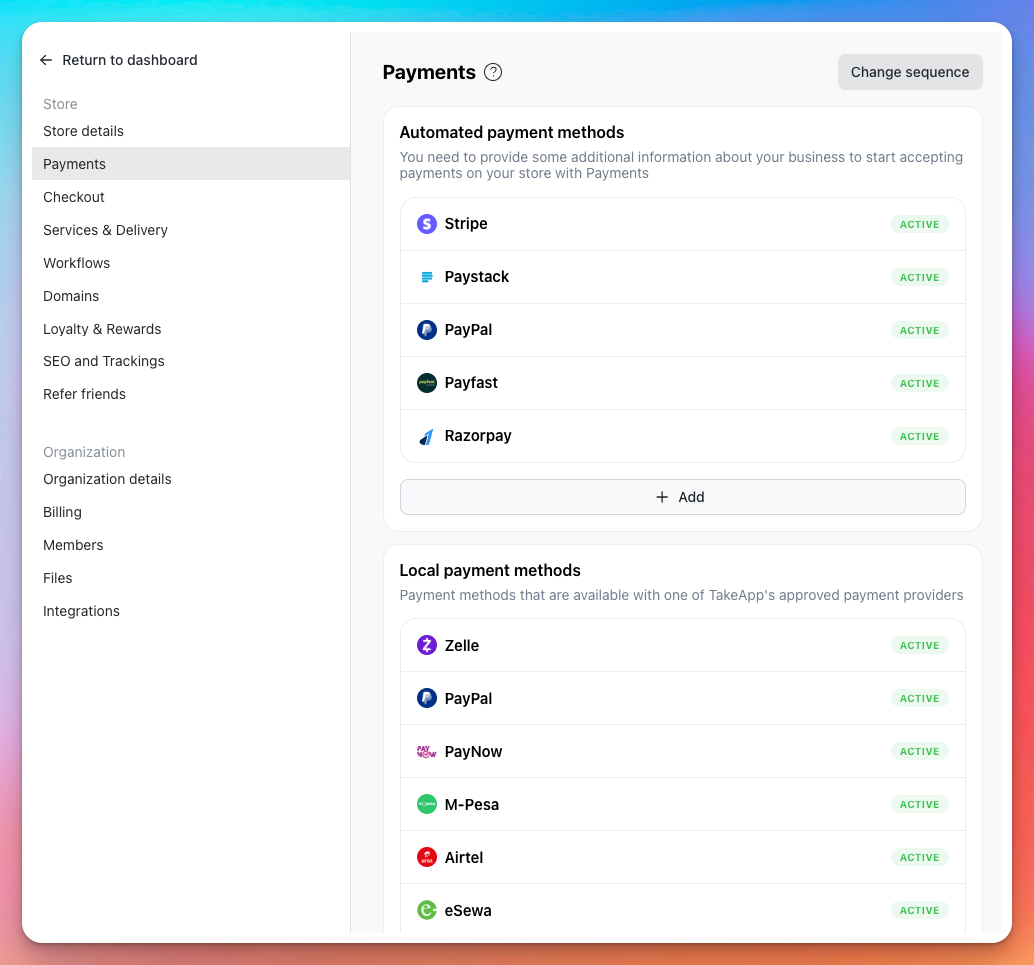Click the Payfast logo icon

(427, 383)
